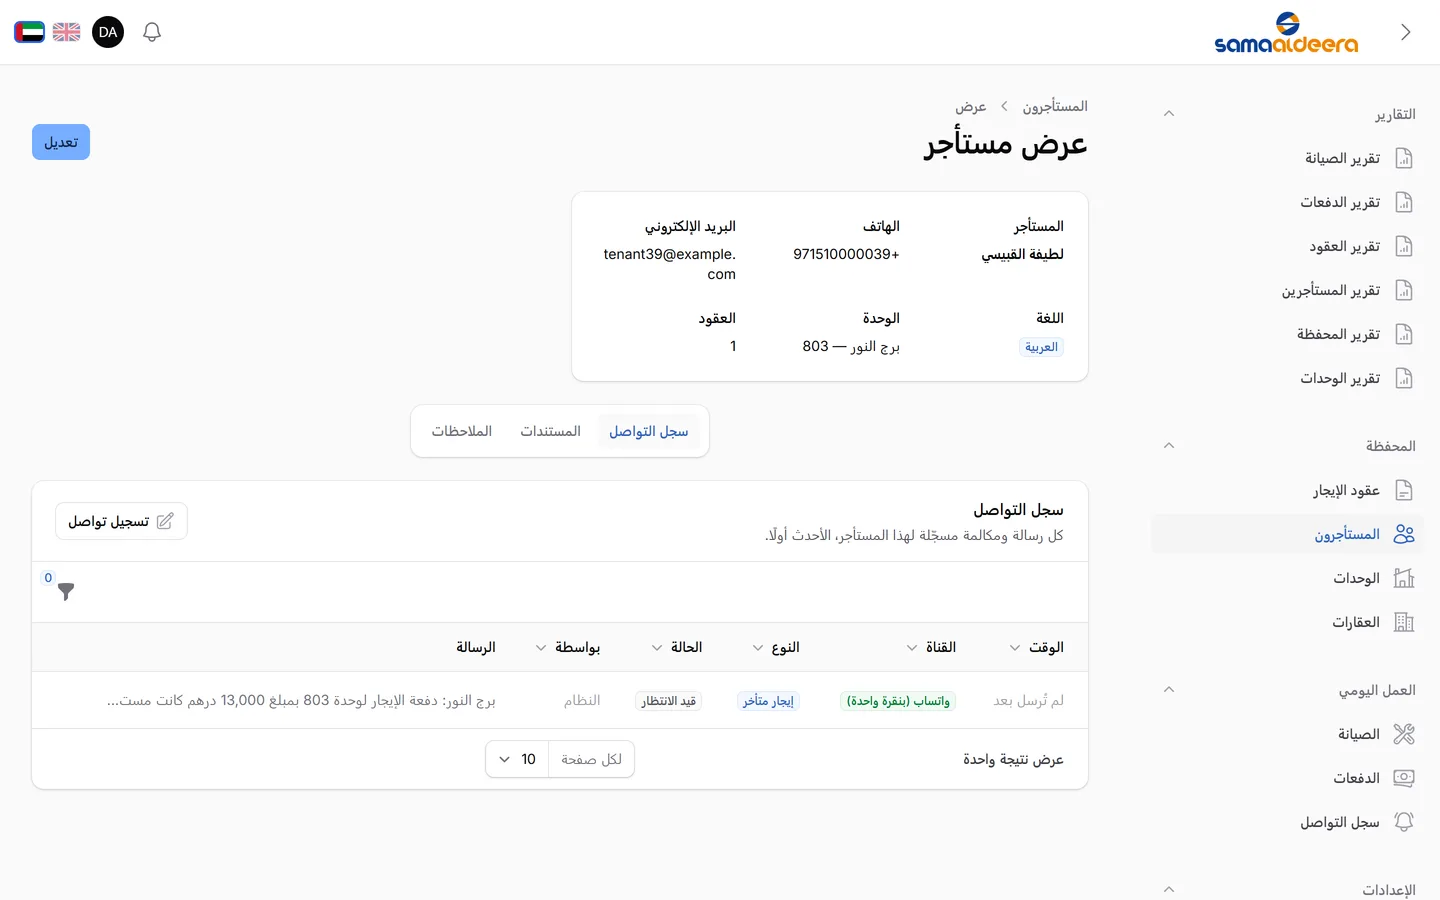
Task: Open the tenants report icon (تقرير المستأجرين)
Action: 1404,290
